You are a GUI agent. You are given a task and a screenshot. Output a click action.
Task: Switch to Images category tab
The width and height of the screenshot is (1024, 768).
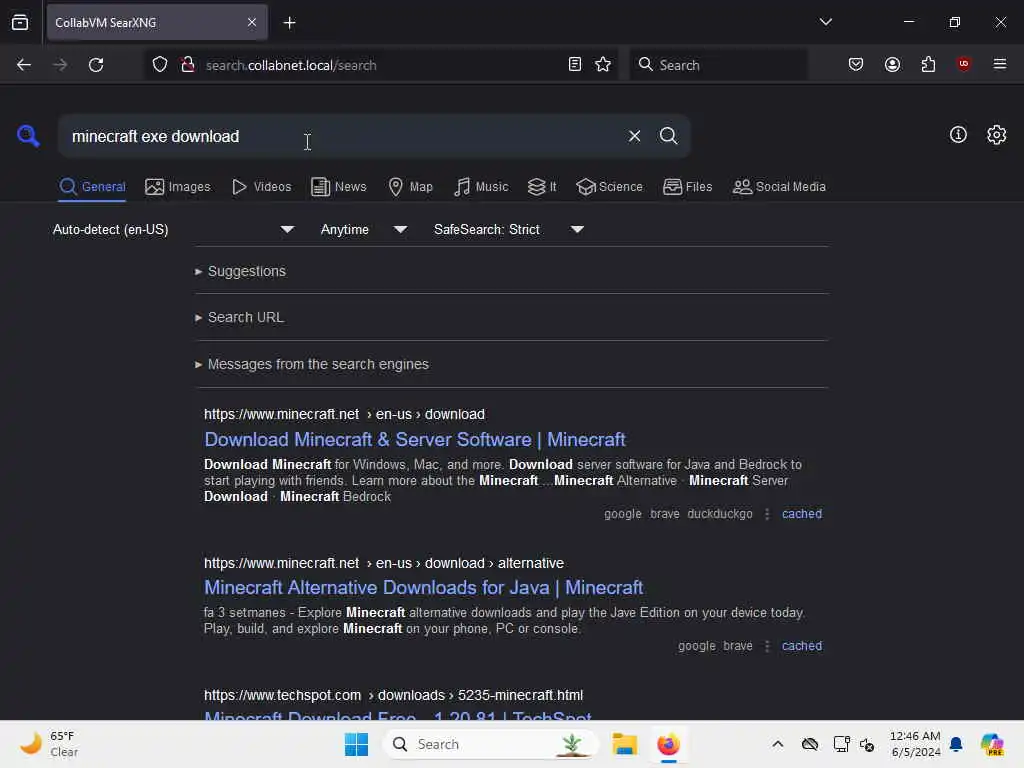[x=178, y=187]
